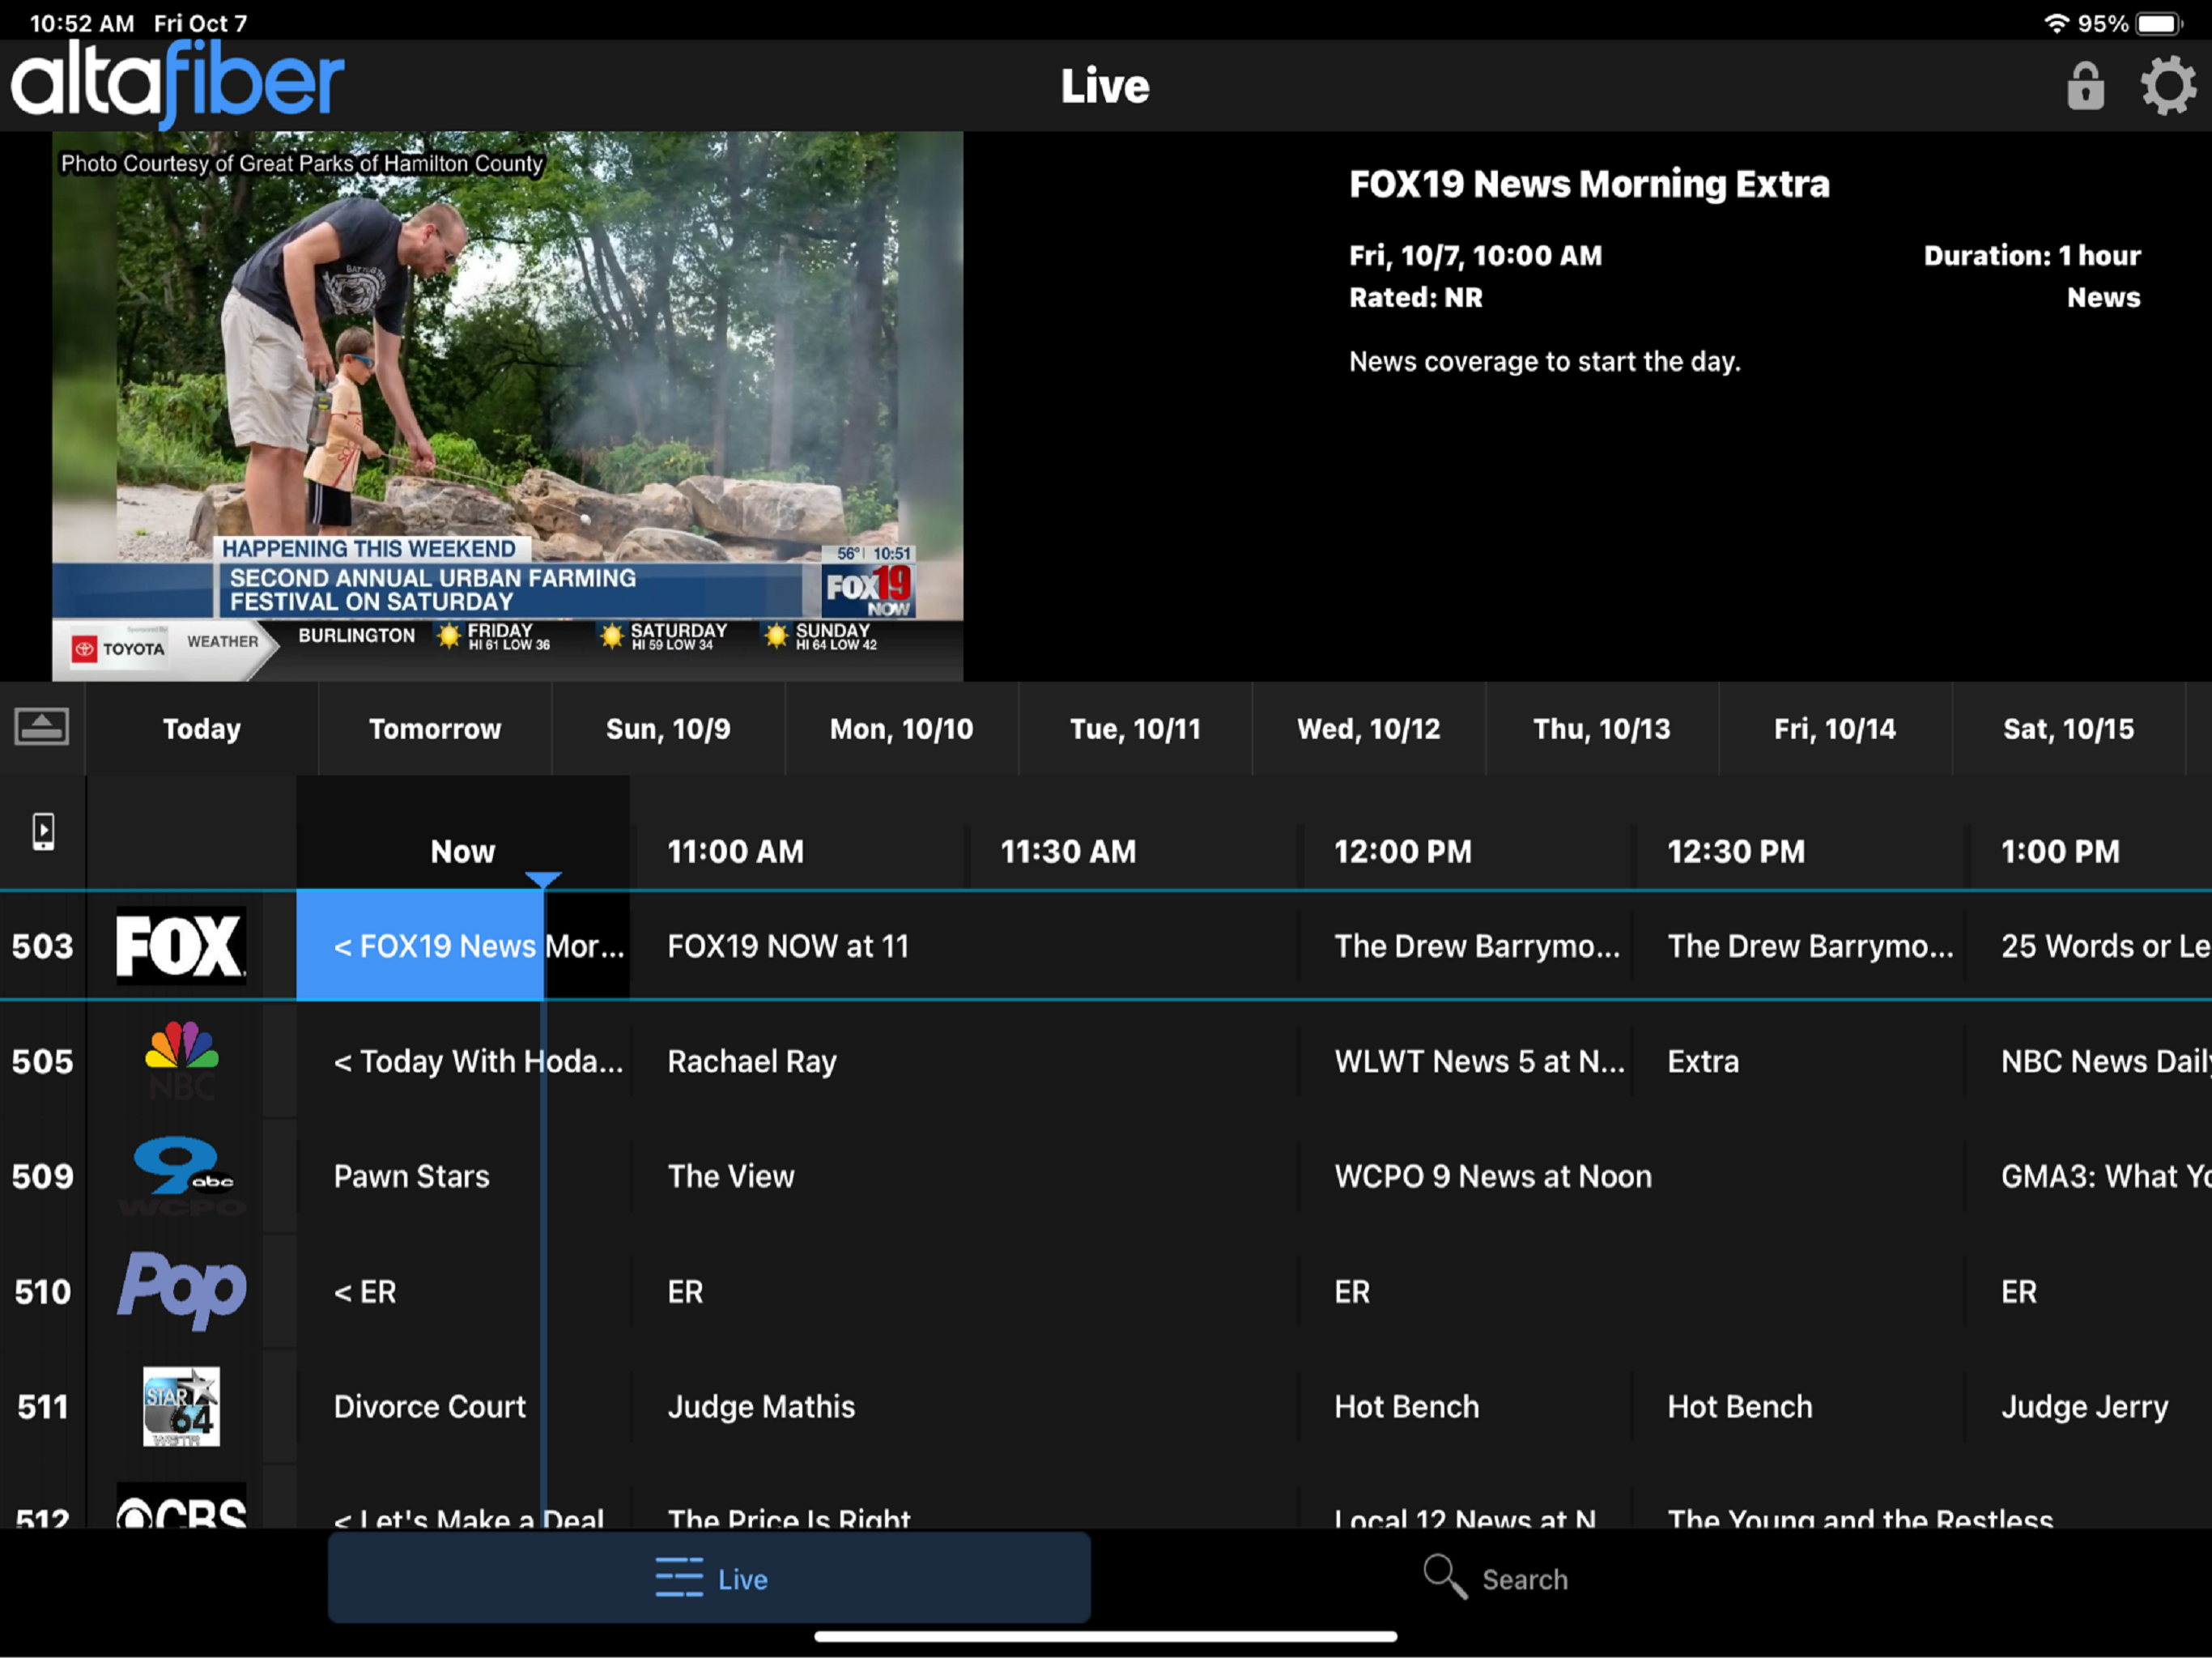The image size is (2212, 1658).
Task: Select channel number 510
Action: (43, 1291)
